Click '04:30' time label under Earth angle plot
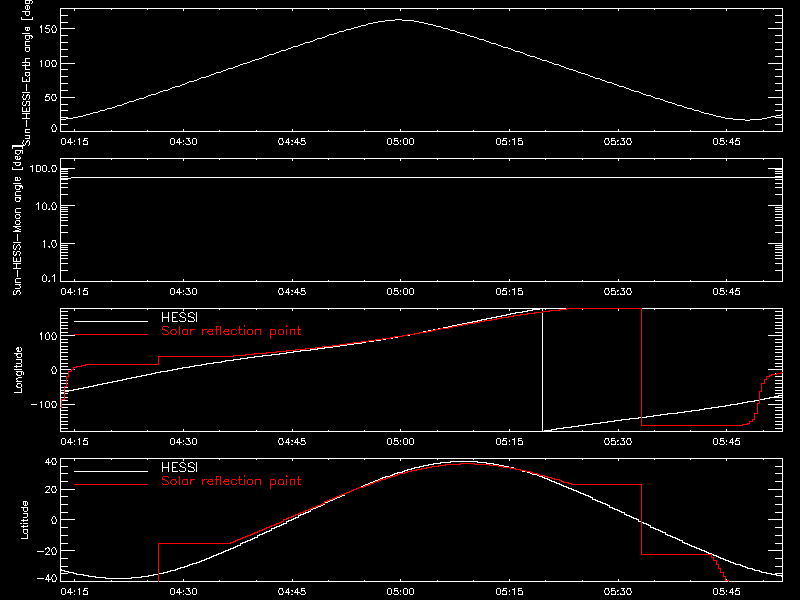800x600 pixels. click(183, 142)
